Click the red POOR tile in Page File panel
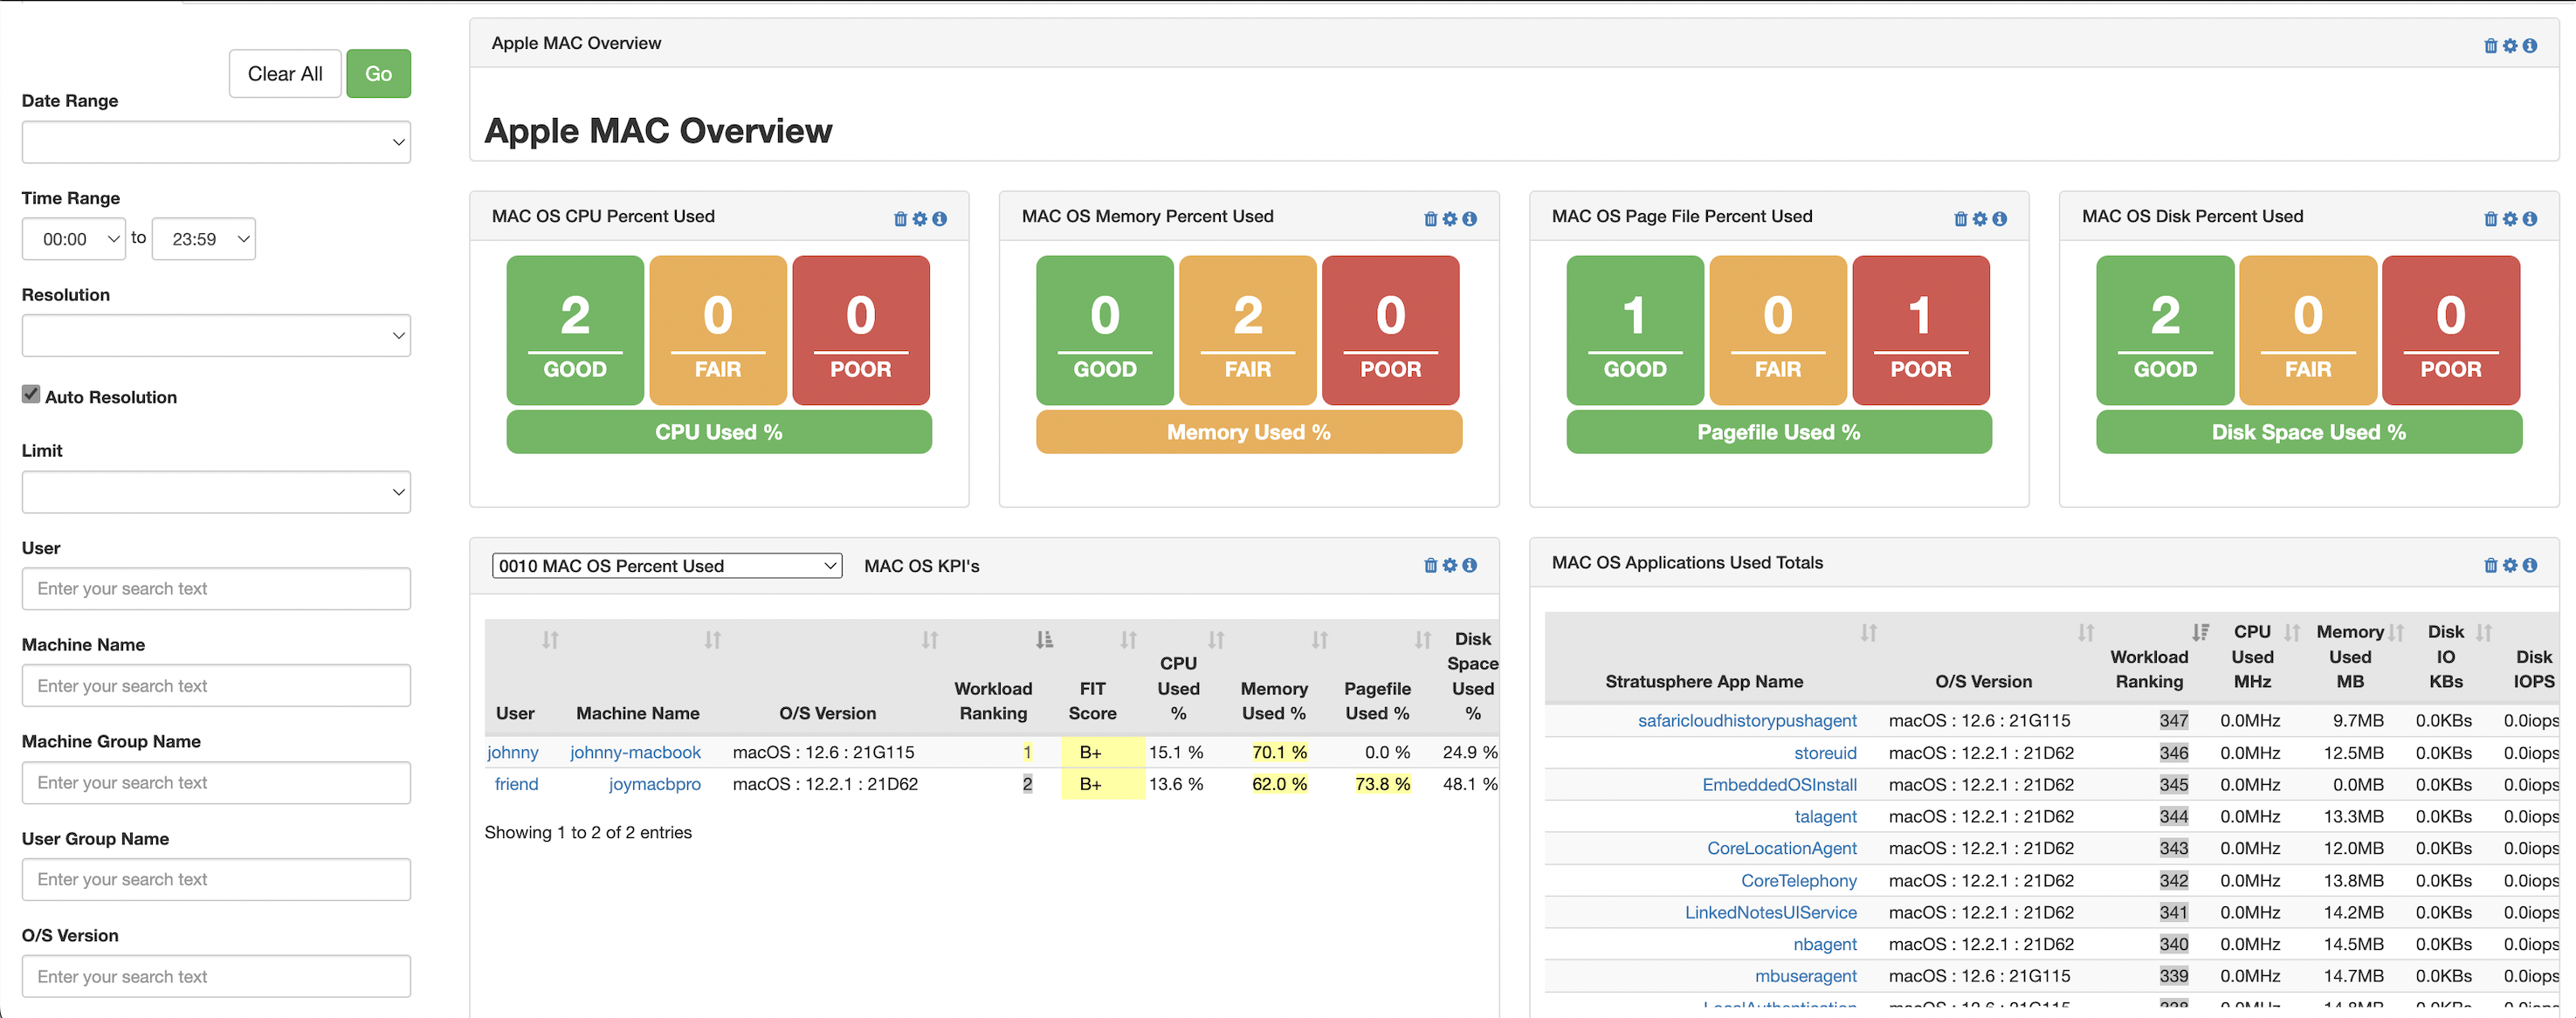 click(1920, 330)
